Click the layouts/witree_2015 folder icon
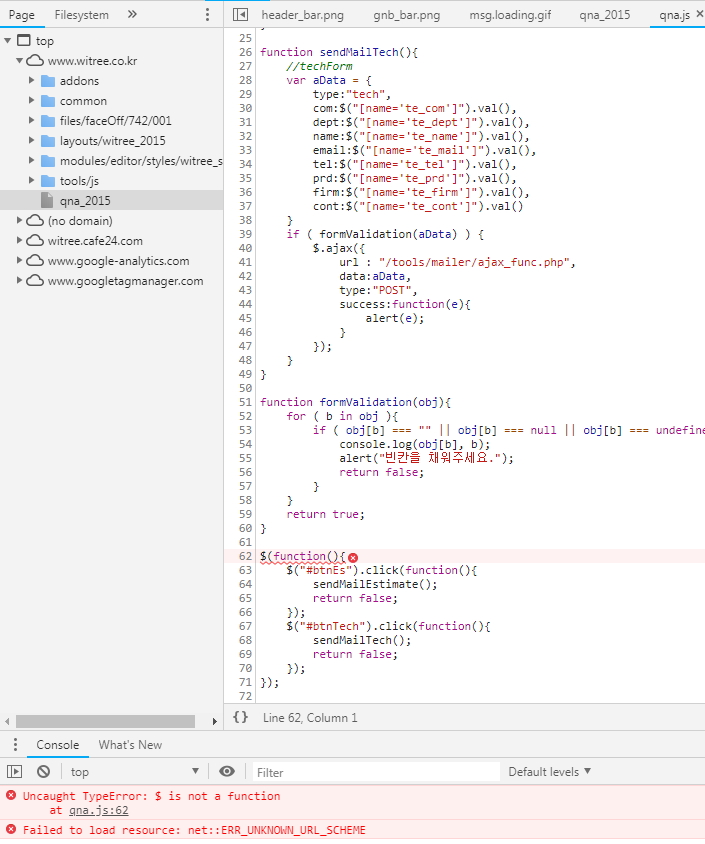Viewport: 705px width, 844px height. (x=48, y=140)
